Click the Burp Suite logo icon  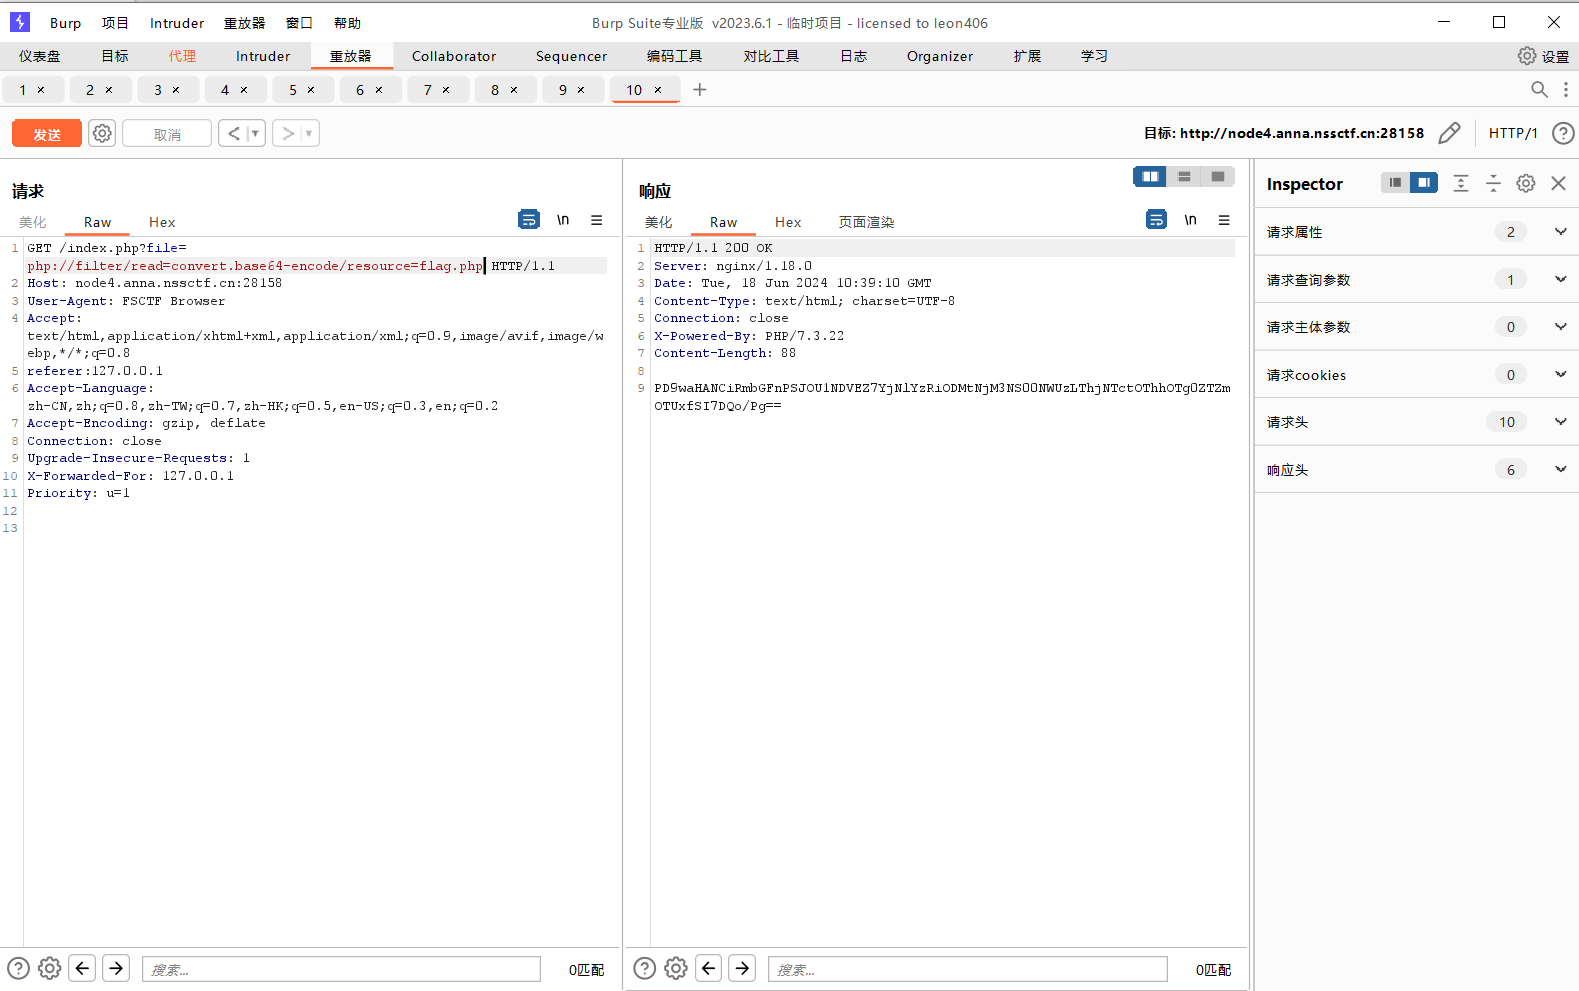(20, 22)
